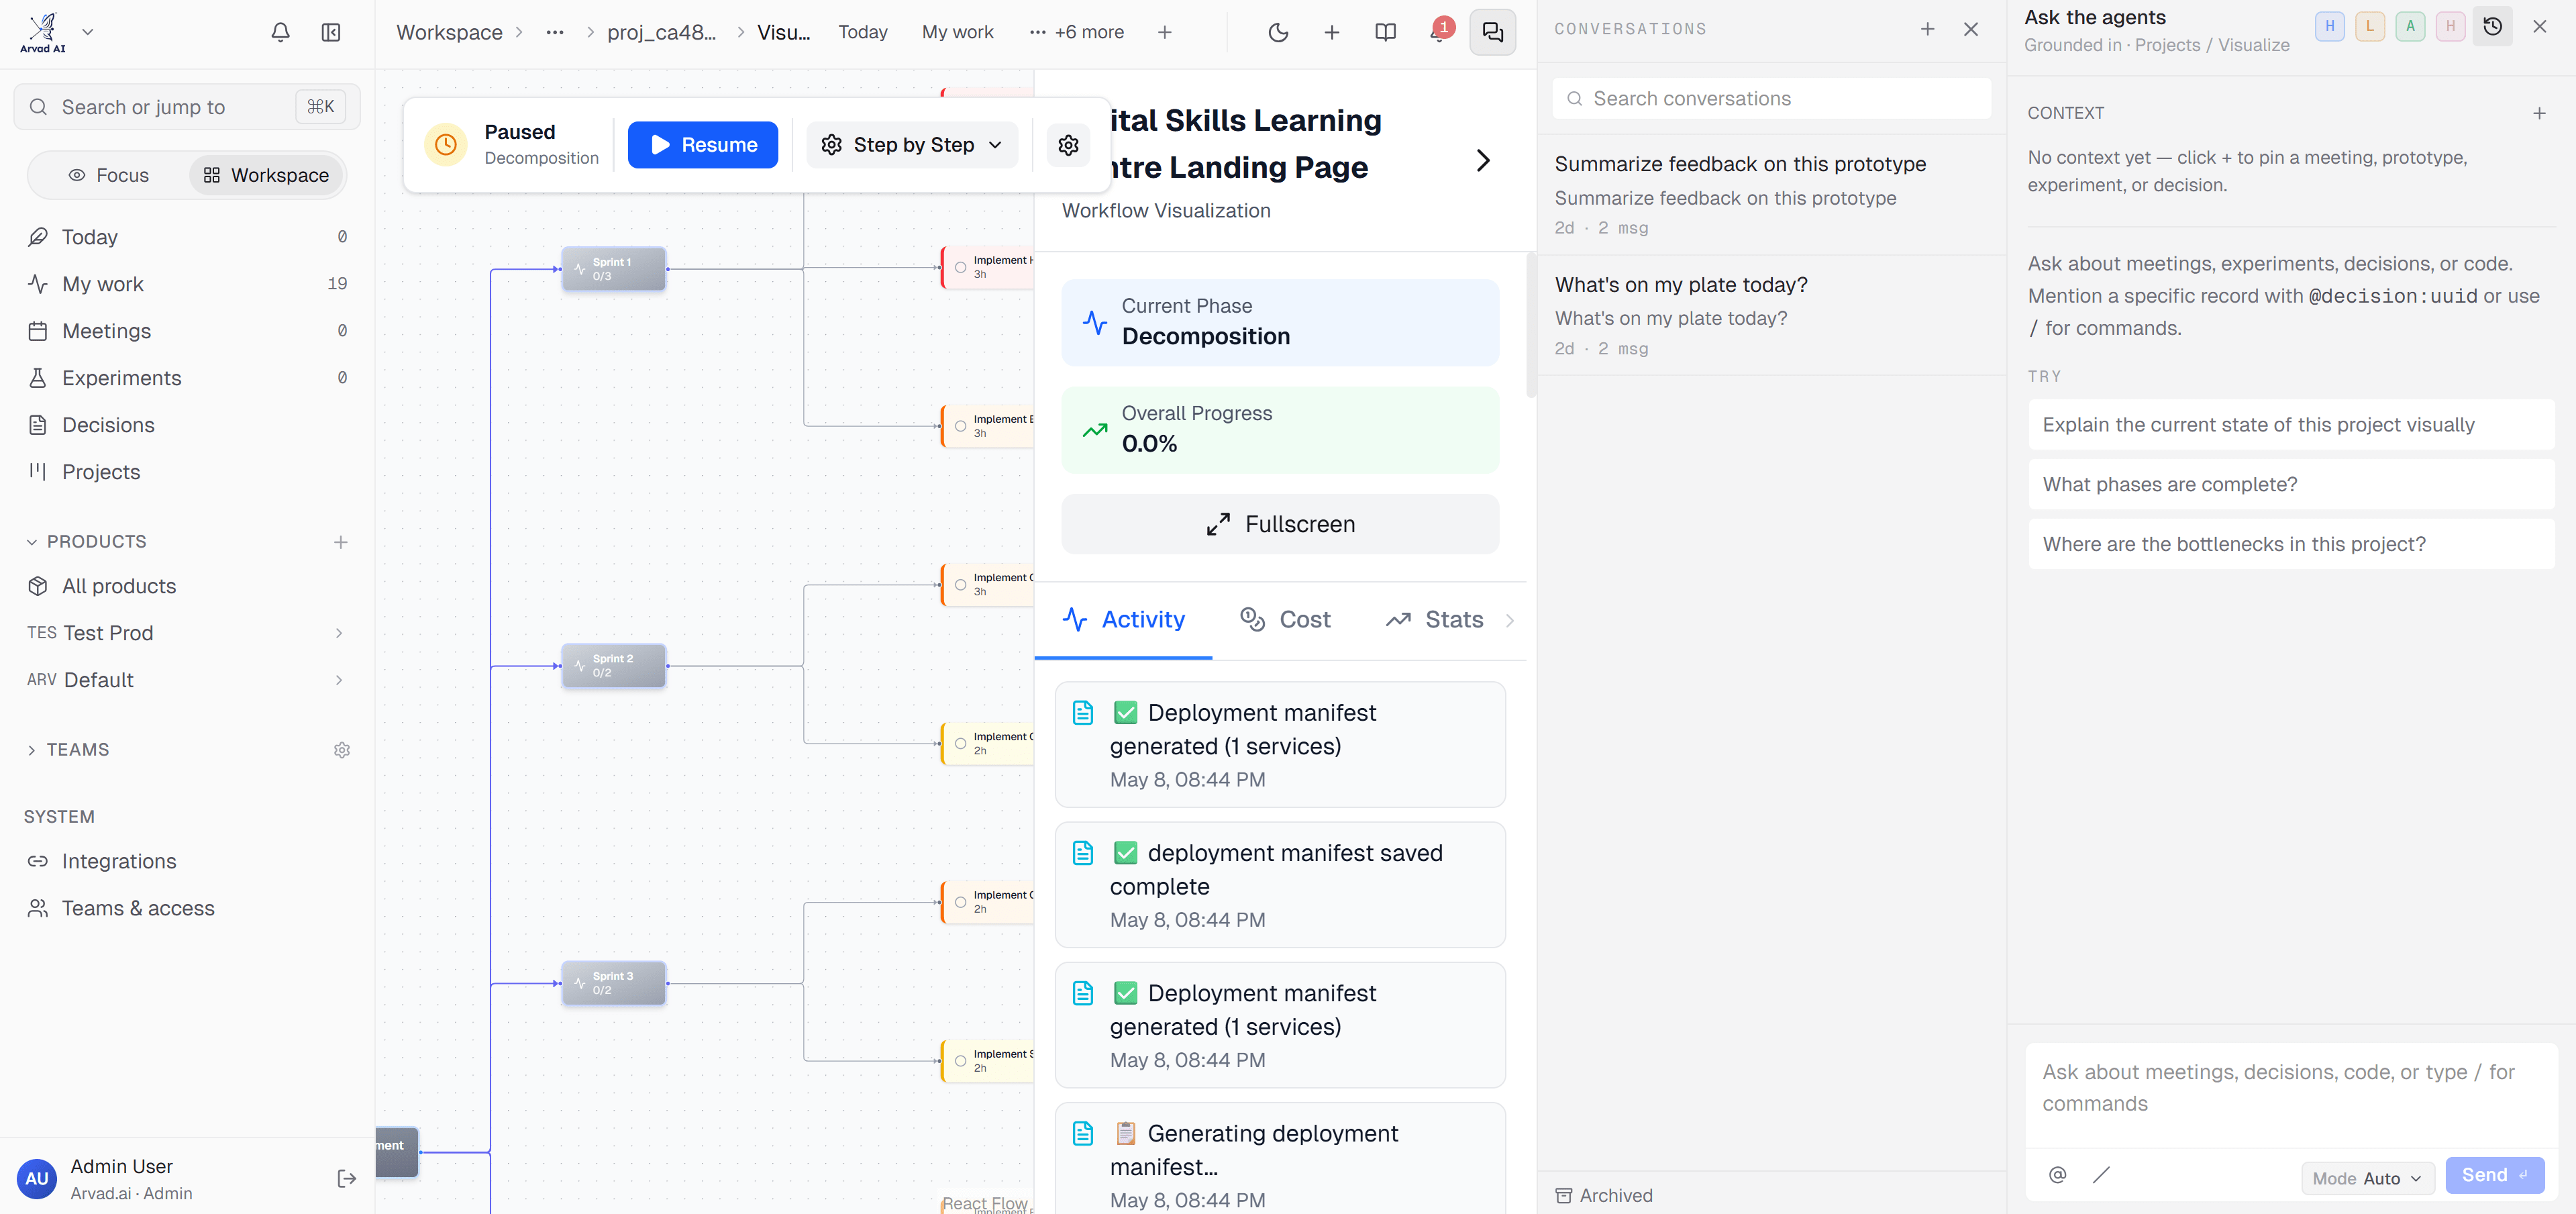The image size is (2576, 1214).
Task: Insert a mention with the @ icon
Action: click(2057, 1174)
